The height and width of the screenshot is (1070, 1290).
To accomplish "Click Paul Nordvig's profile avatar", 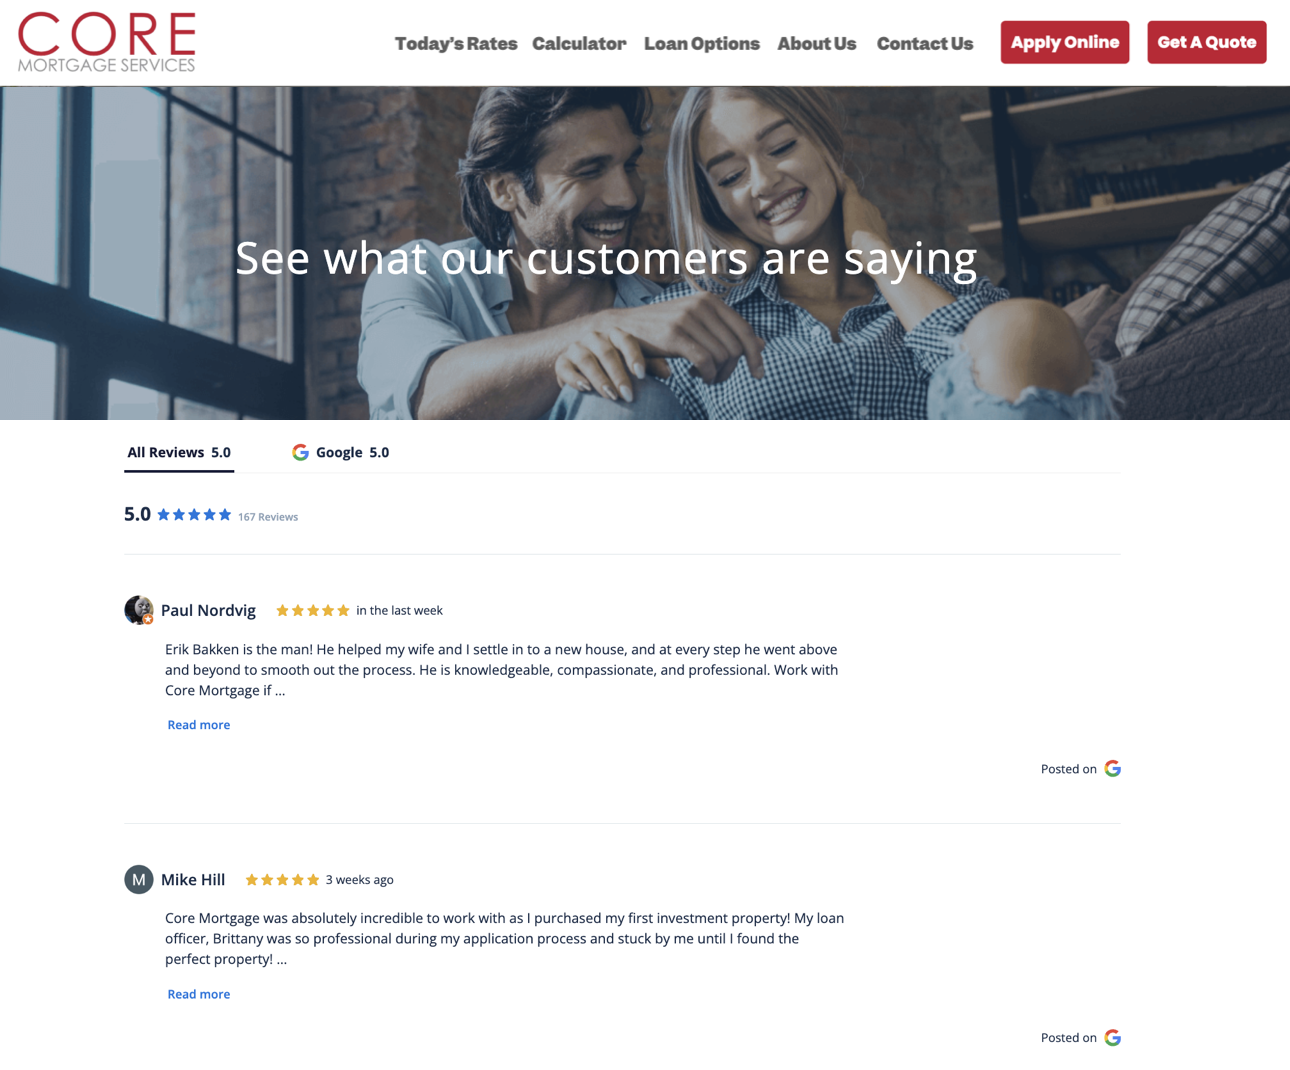I will point(139,610).
